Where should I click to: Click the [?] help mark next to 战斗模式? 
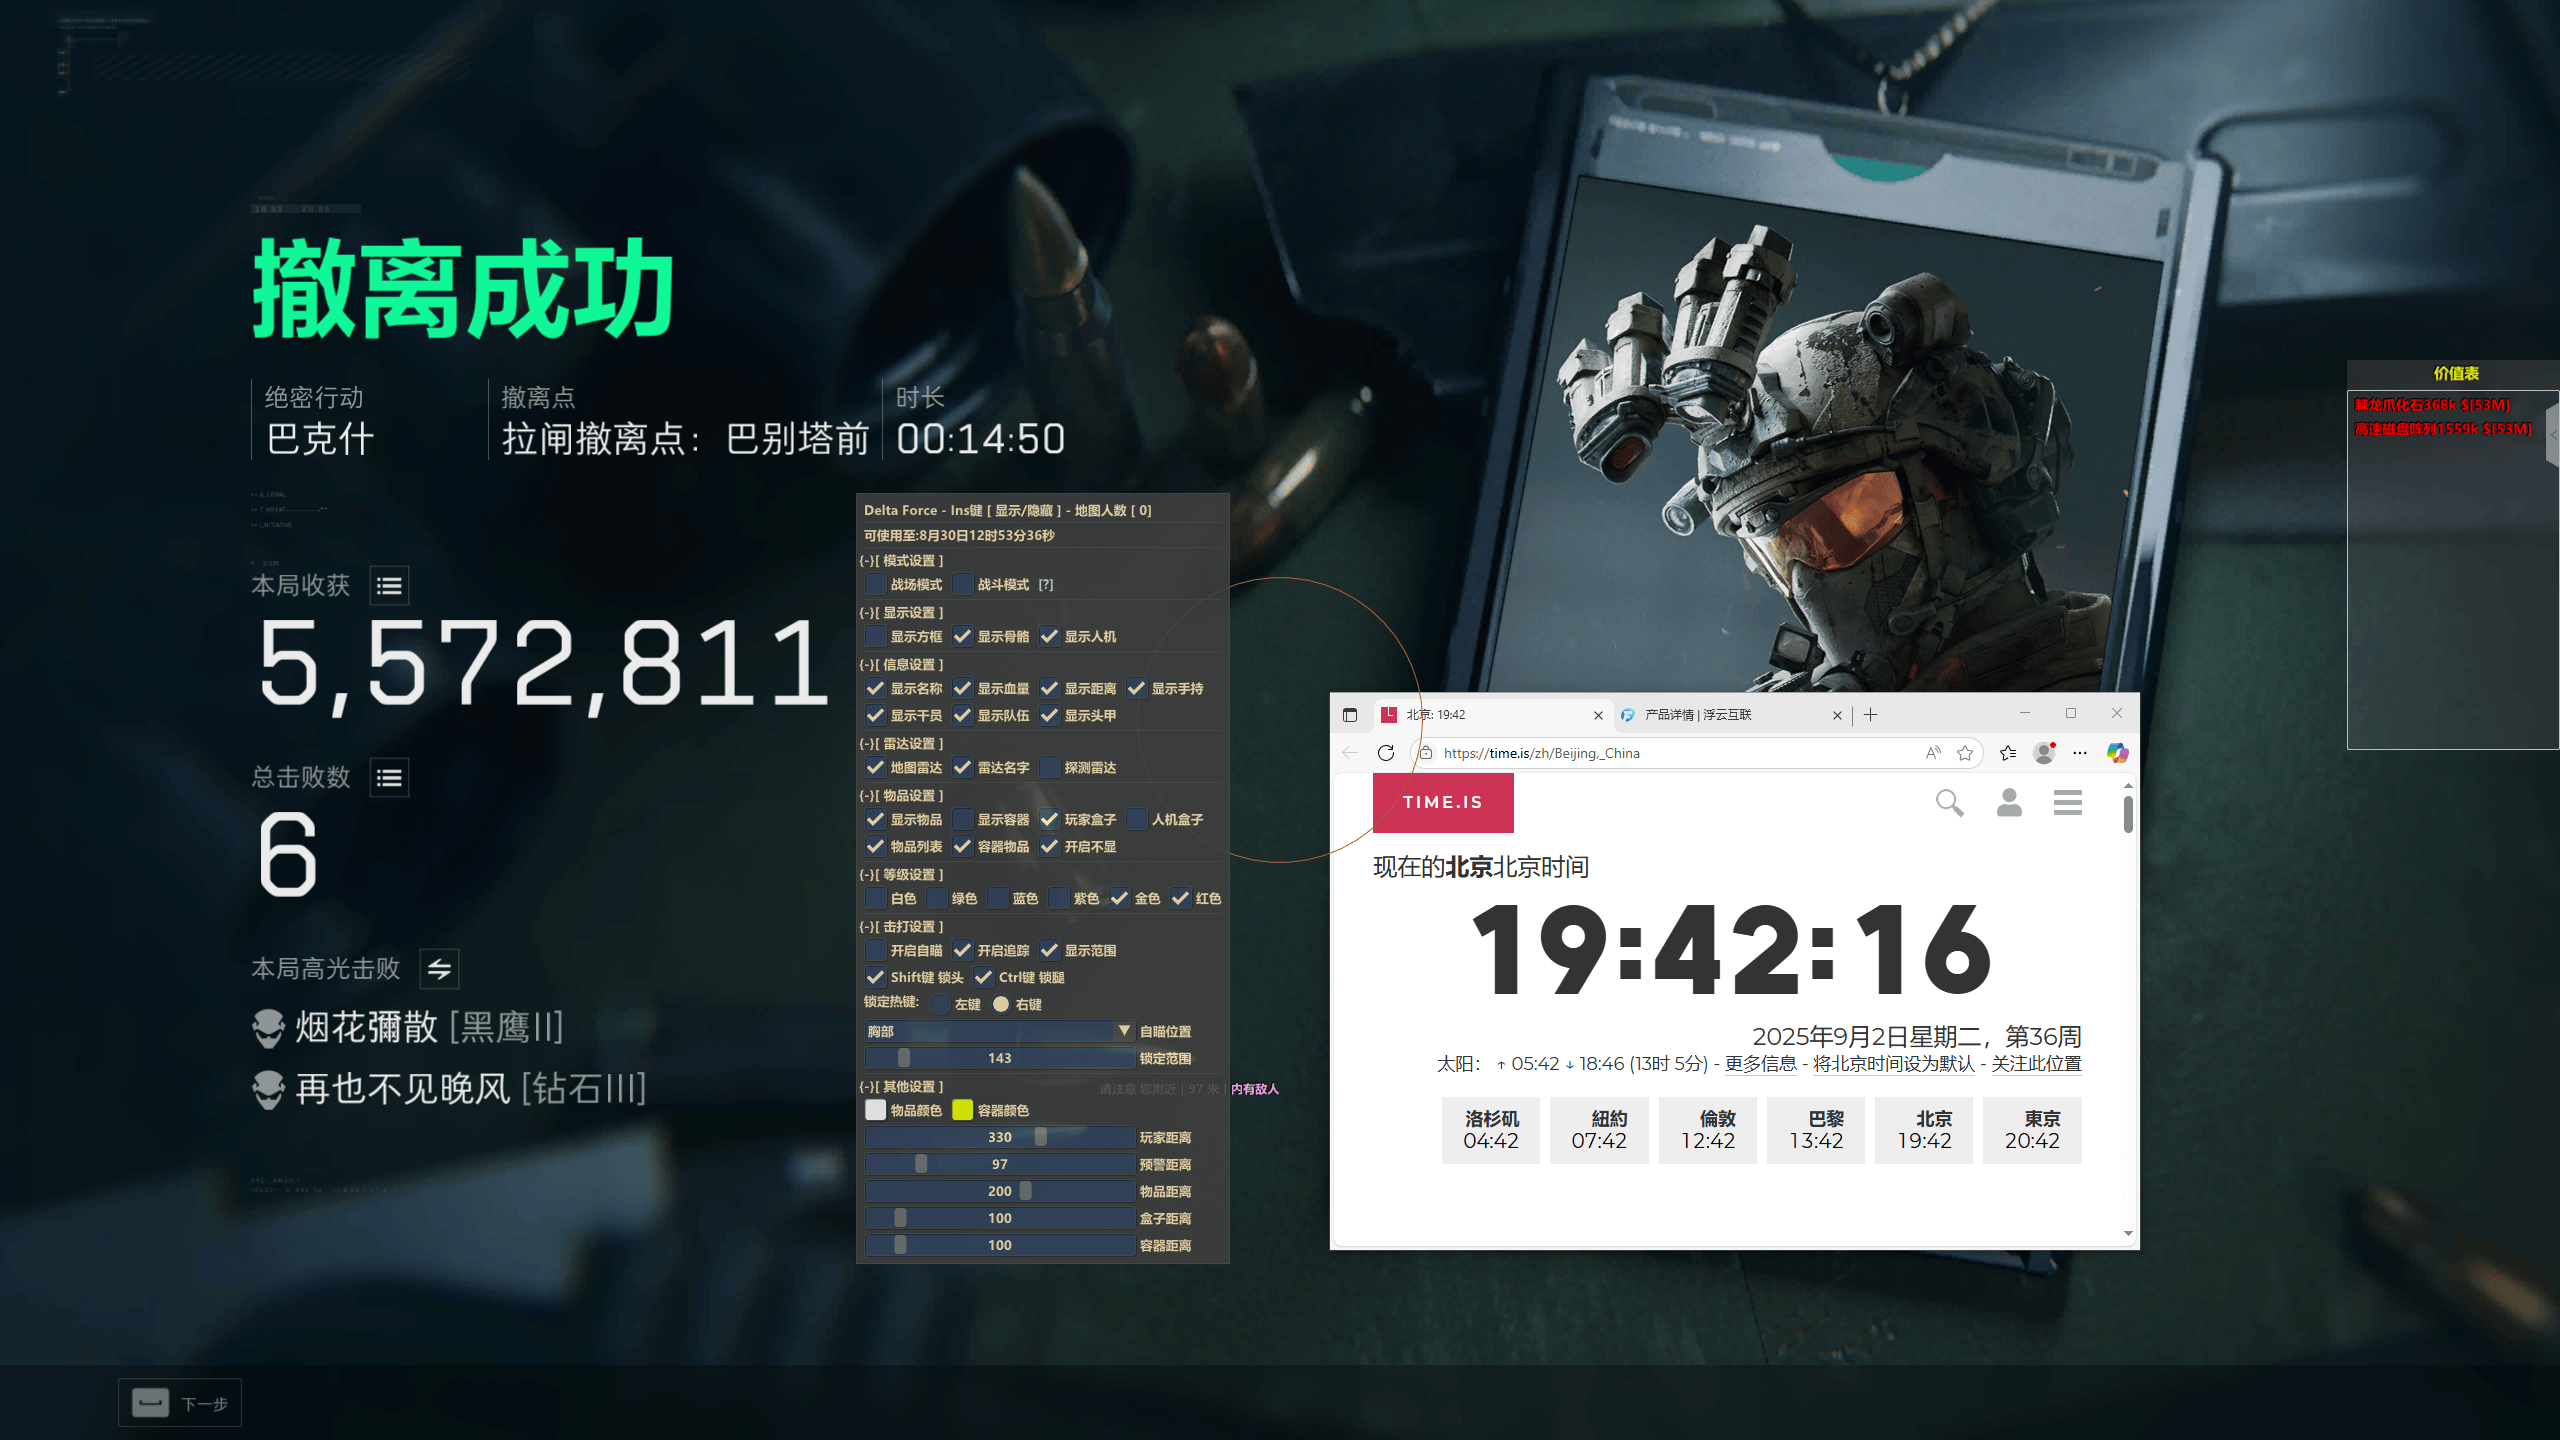[x=1046, y=585]
